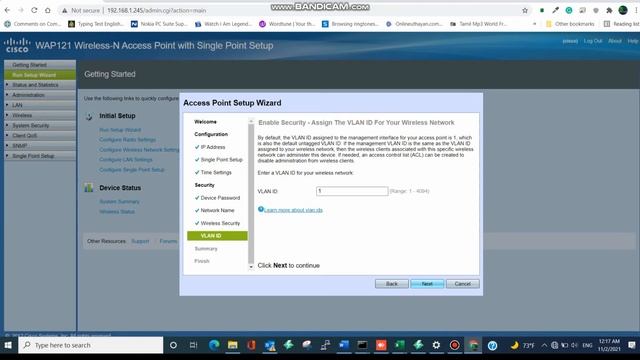The width and height of the screenshot is (640, 360).
Task: Click the Device Status chart icon
Action: click(89, 188)
